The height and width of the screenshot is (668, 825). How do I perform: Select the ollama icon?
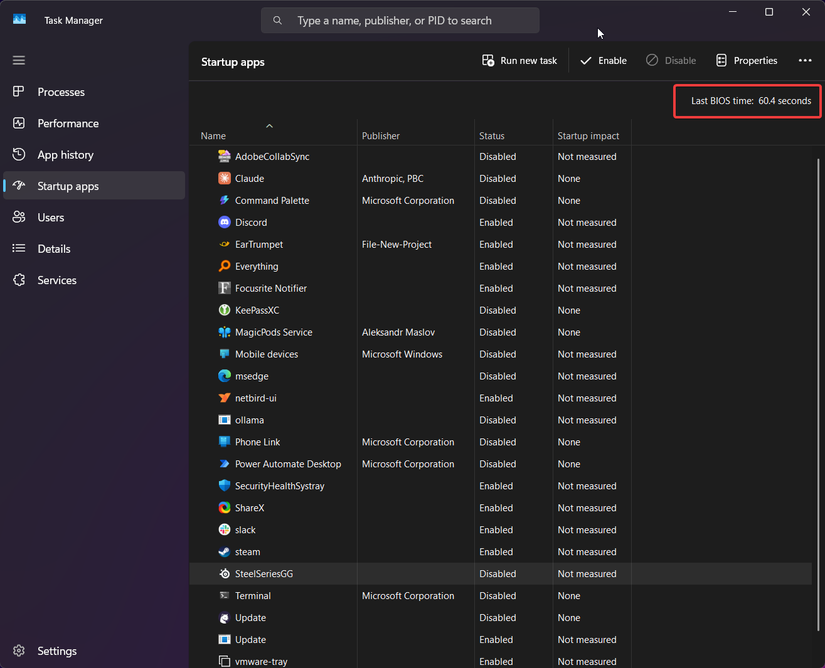tap(225, 420)
